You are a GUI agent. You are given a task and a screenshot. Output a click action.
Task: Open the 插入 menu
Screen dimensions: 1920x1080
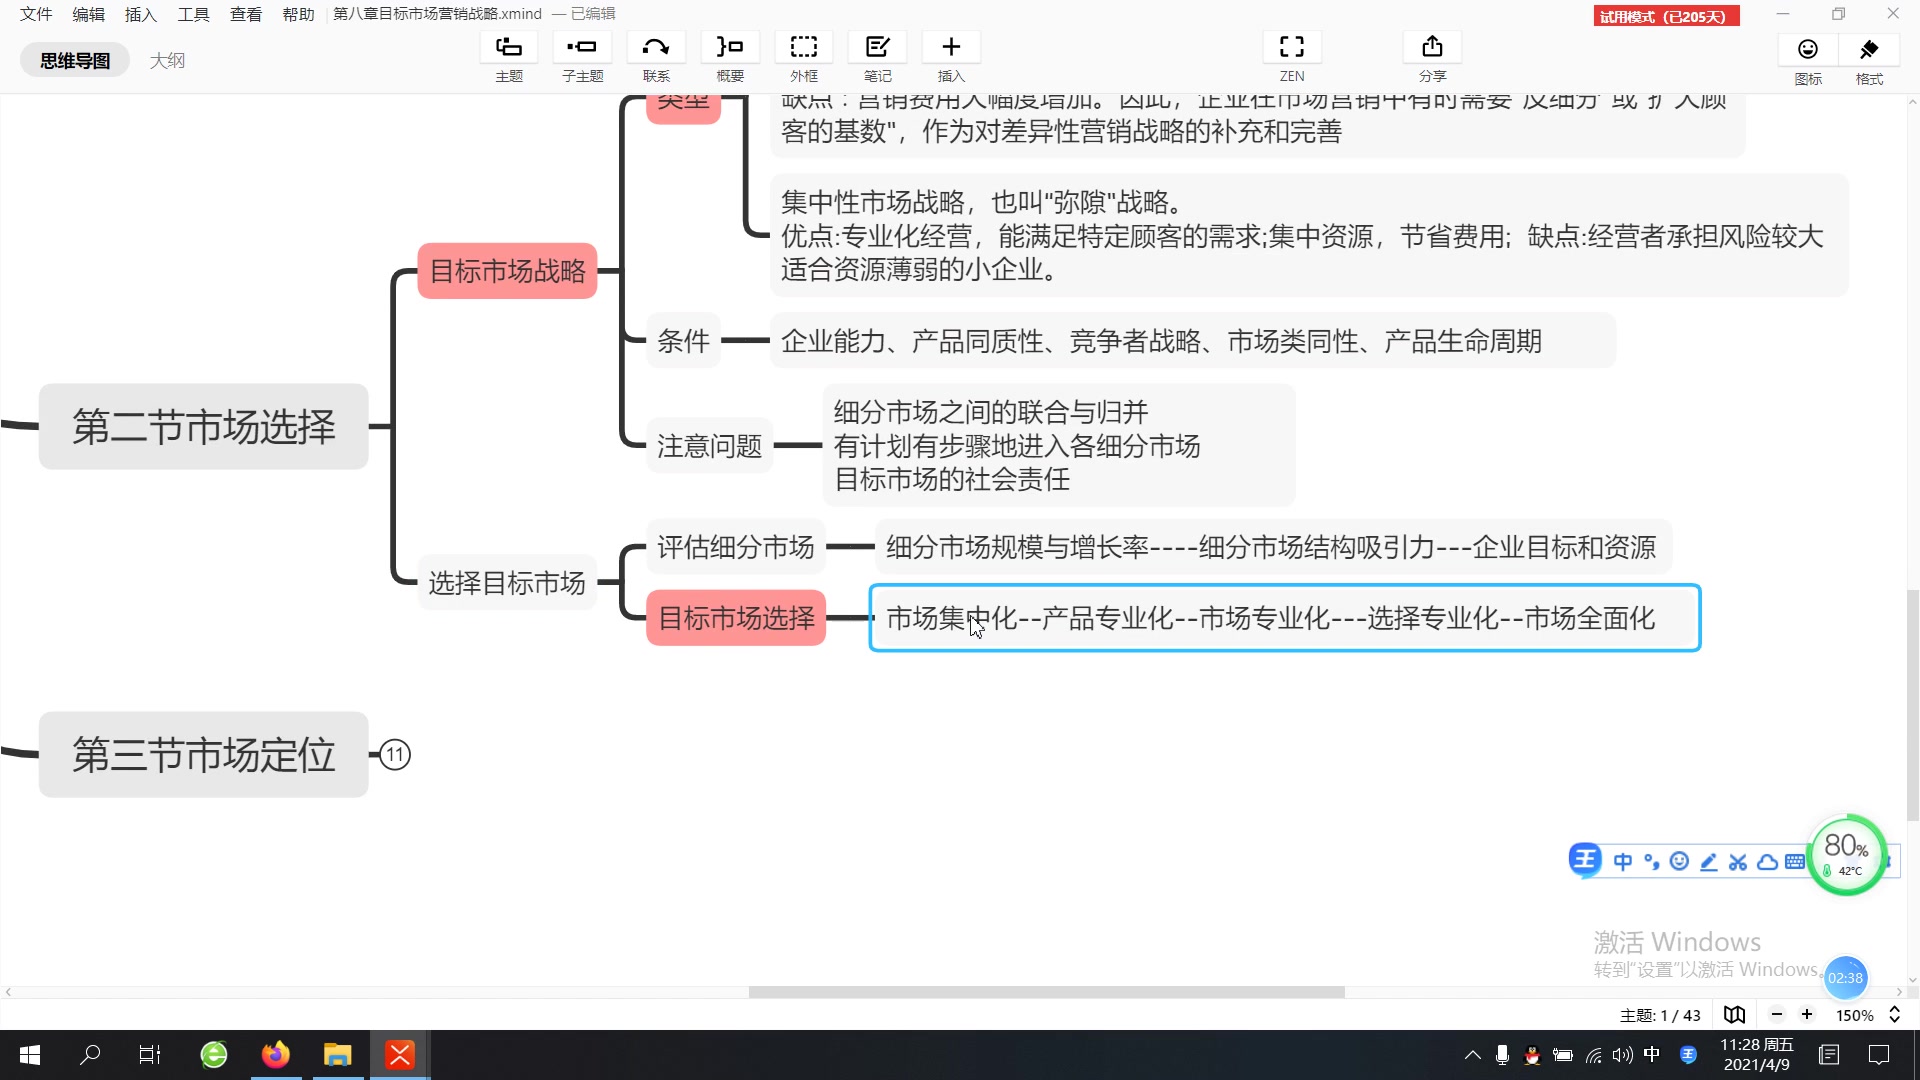pos(141,14)
